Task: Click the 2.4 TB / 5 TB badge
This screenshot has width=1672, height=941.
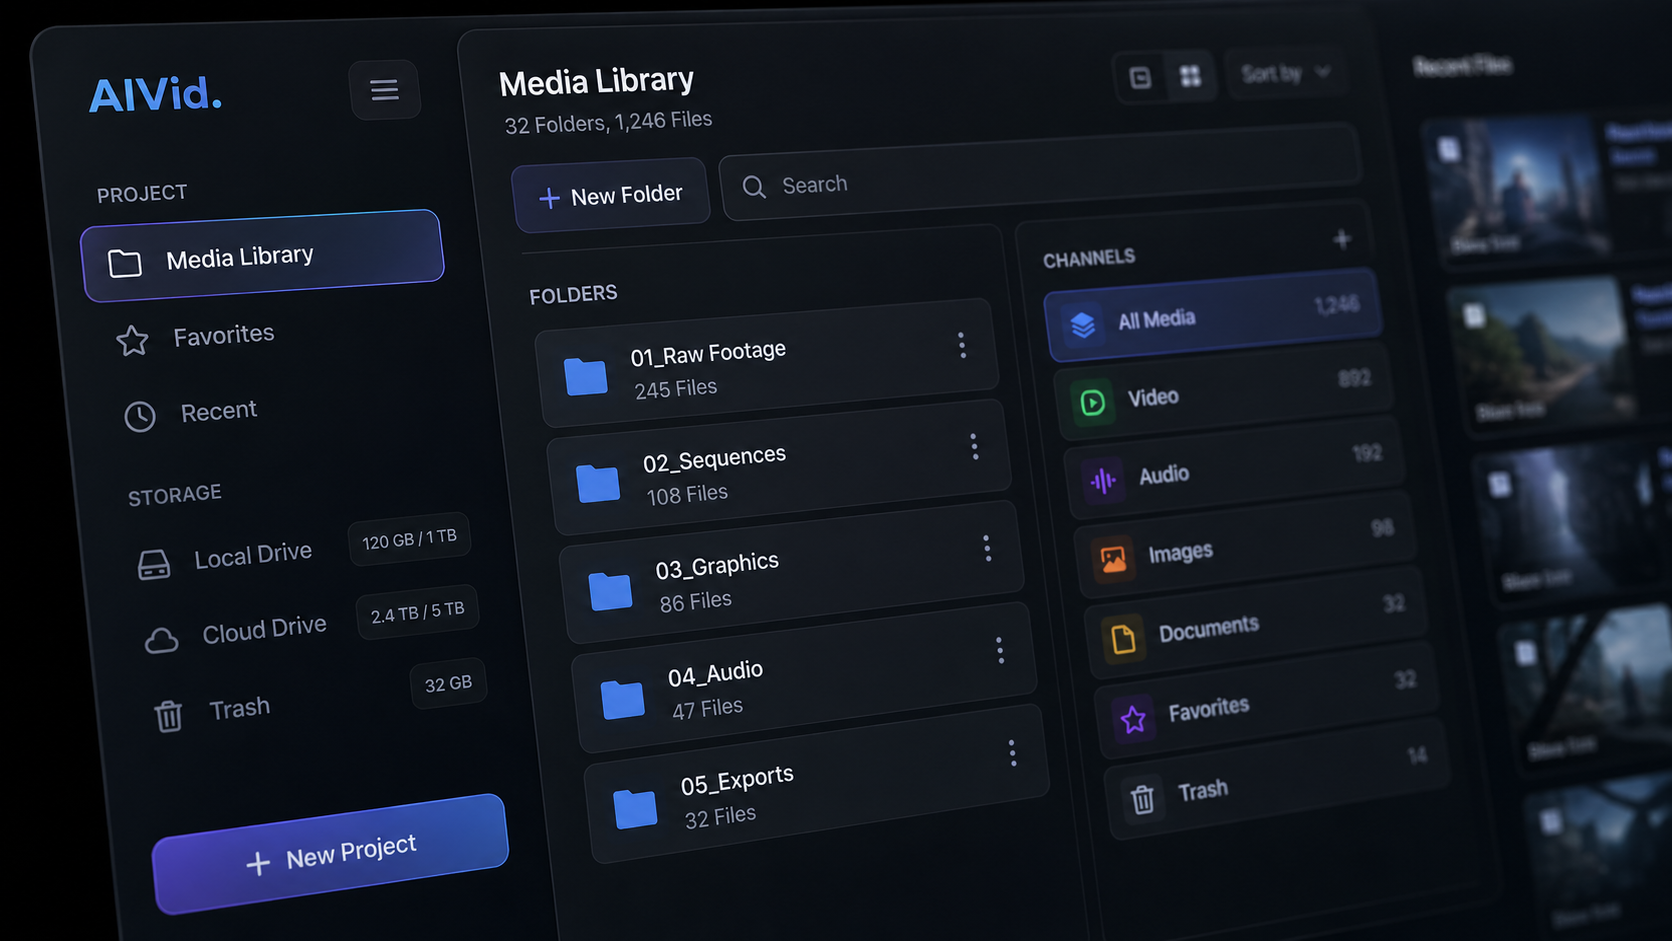Action: pyautogui.click(x=417, y=612)
